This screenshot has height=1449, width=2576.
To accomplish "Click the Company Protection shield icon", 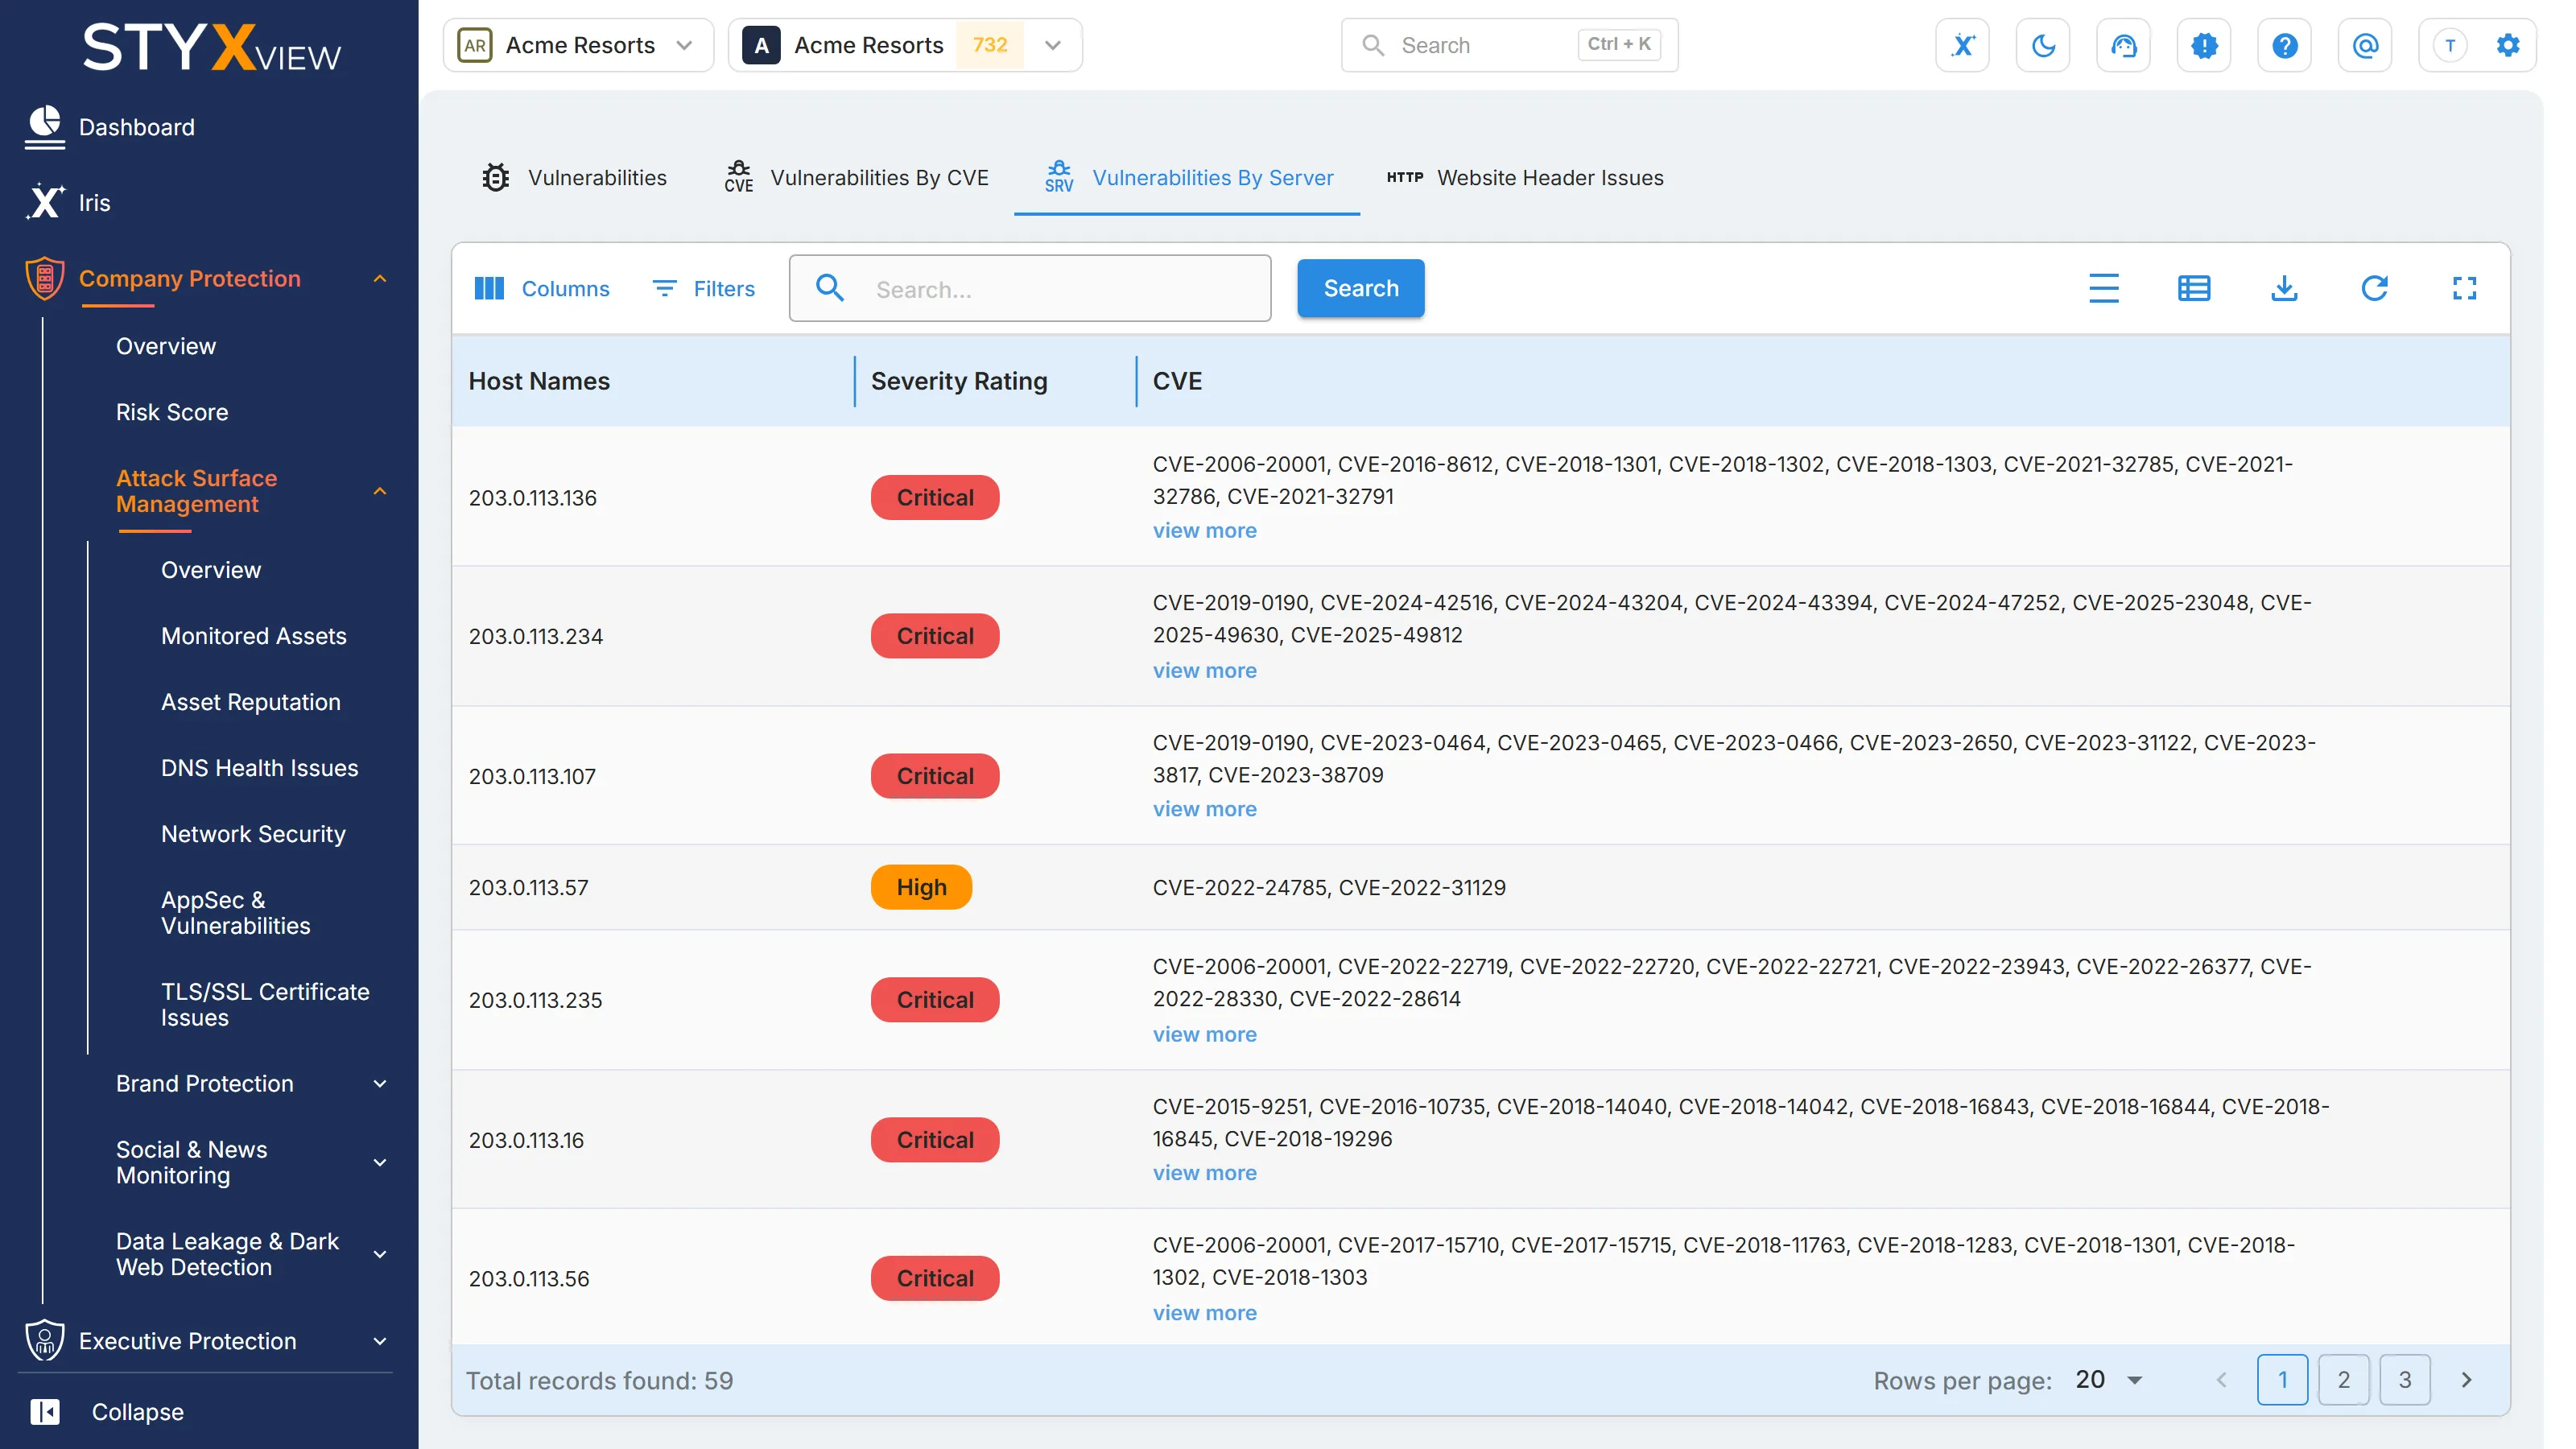I will coord(44,278).
